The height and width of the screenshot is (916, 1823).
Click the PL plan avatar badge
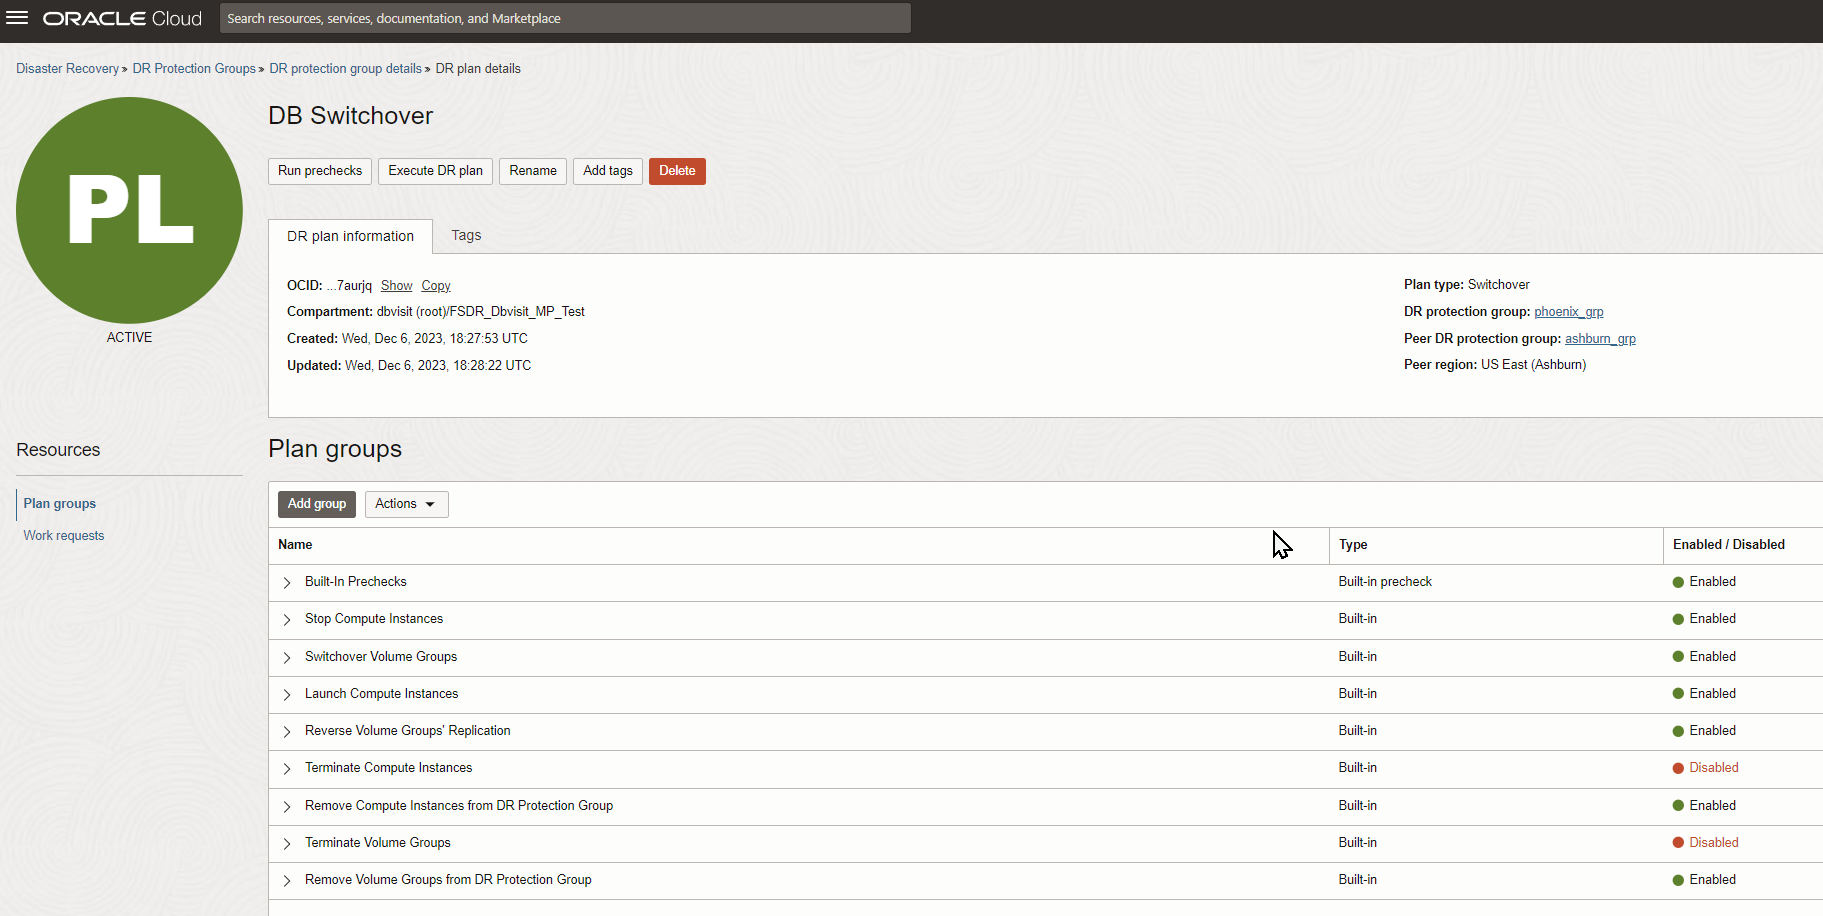129,210
